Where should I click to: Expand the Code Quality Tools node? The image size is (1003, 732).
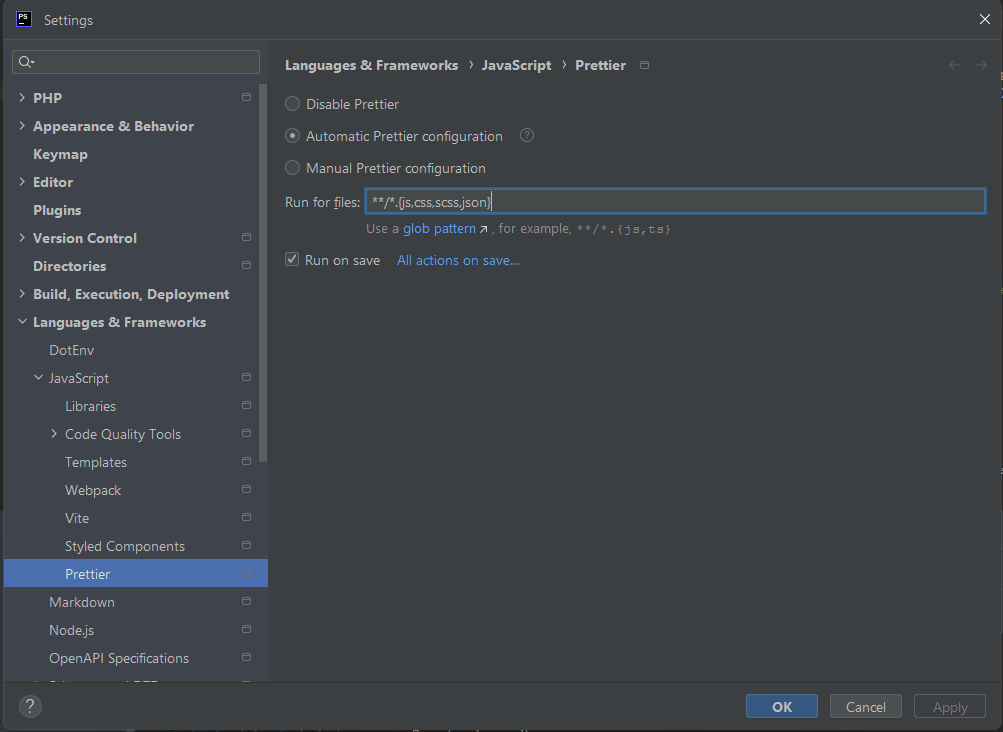pos(54,434)
